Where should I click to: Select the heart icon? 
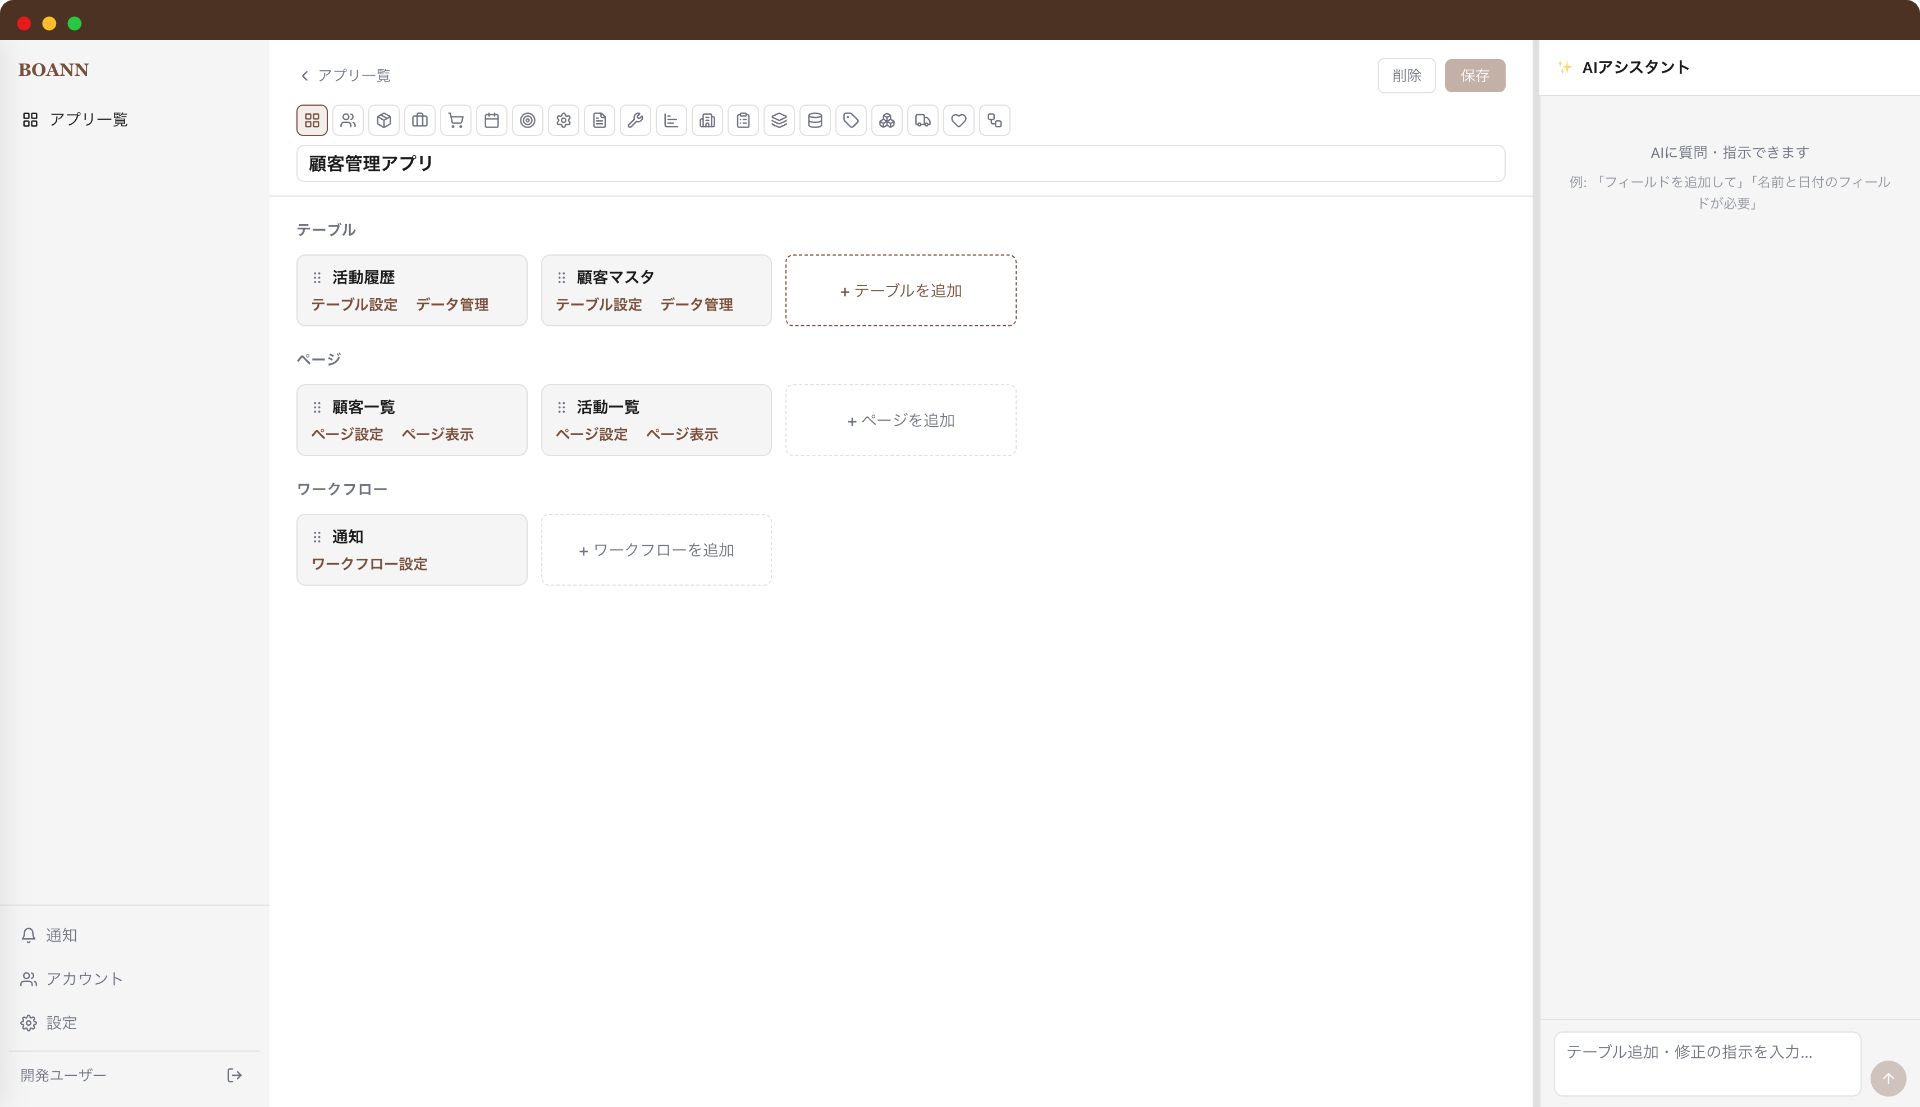tap(960, 120)
